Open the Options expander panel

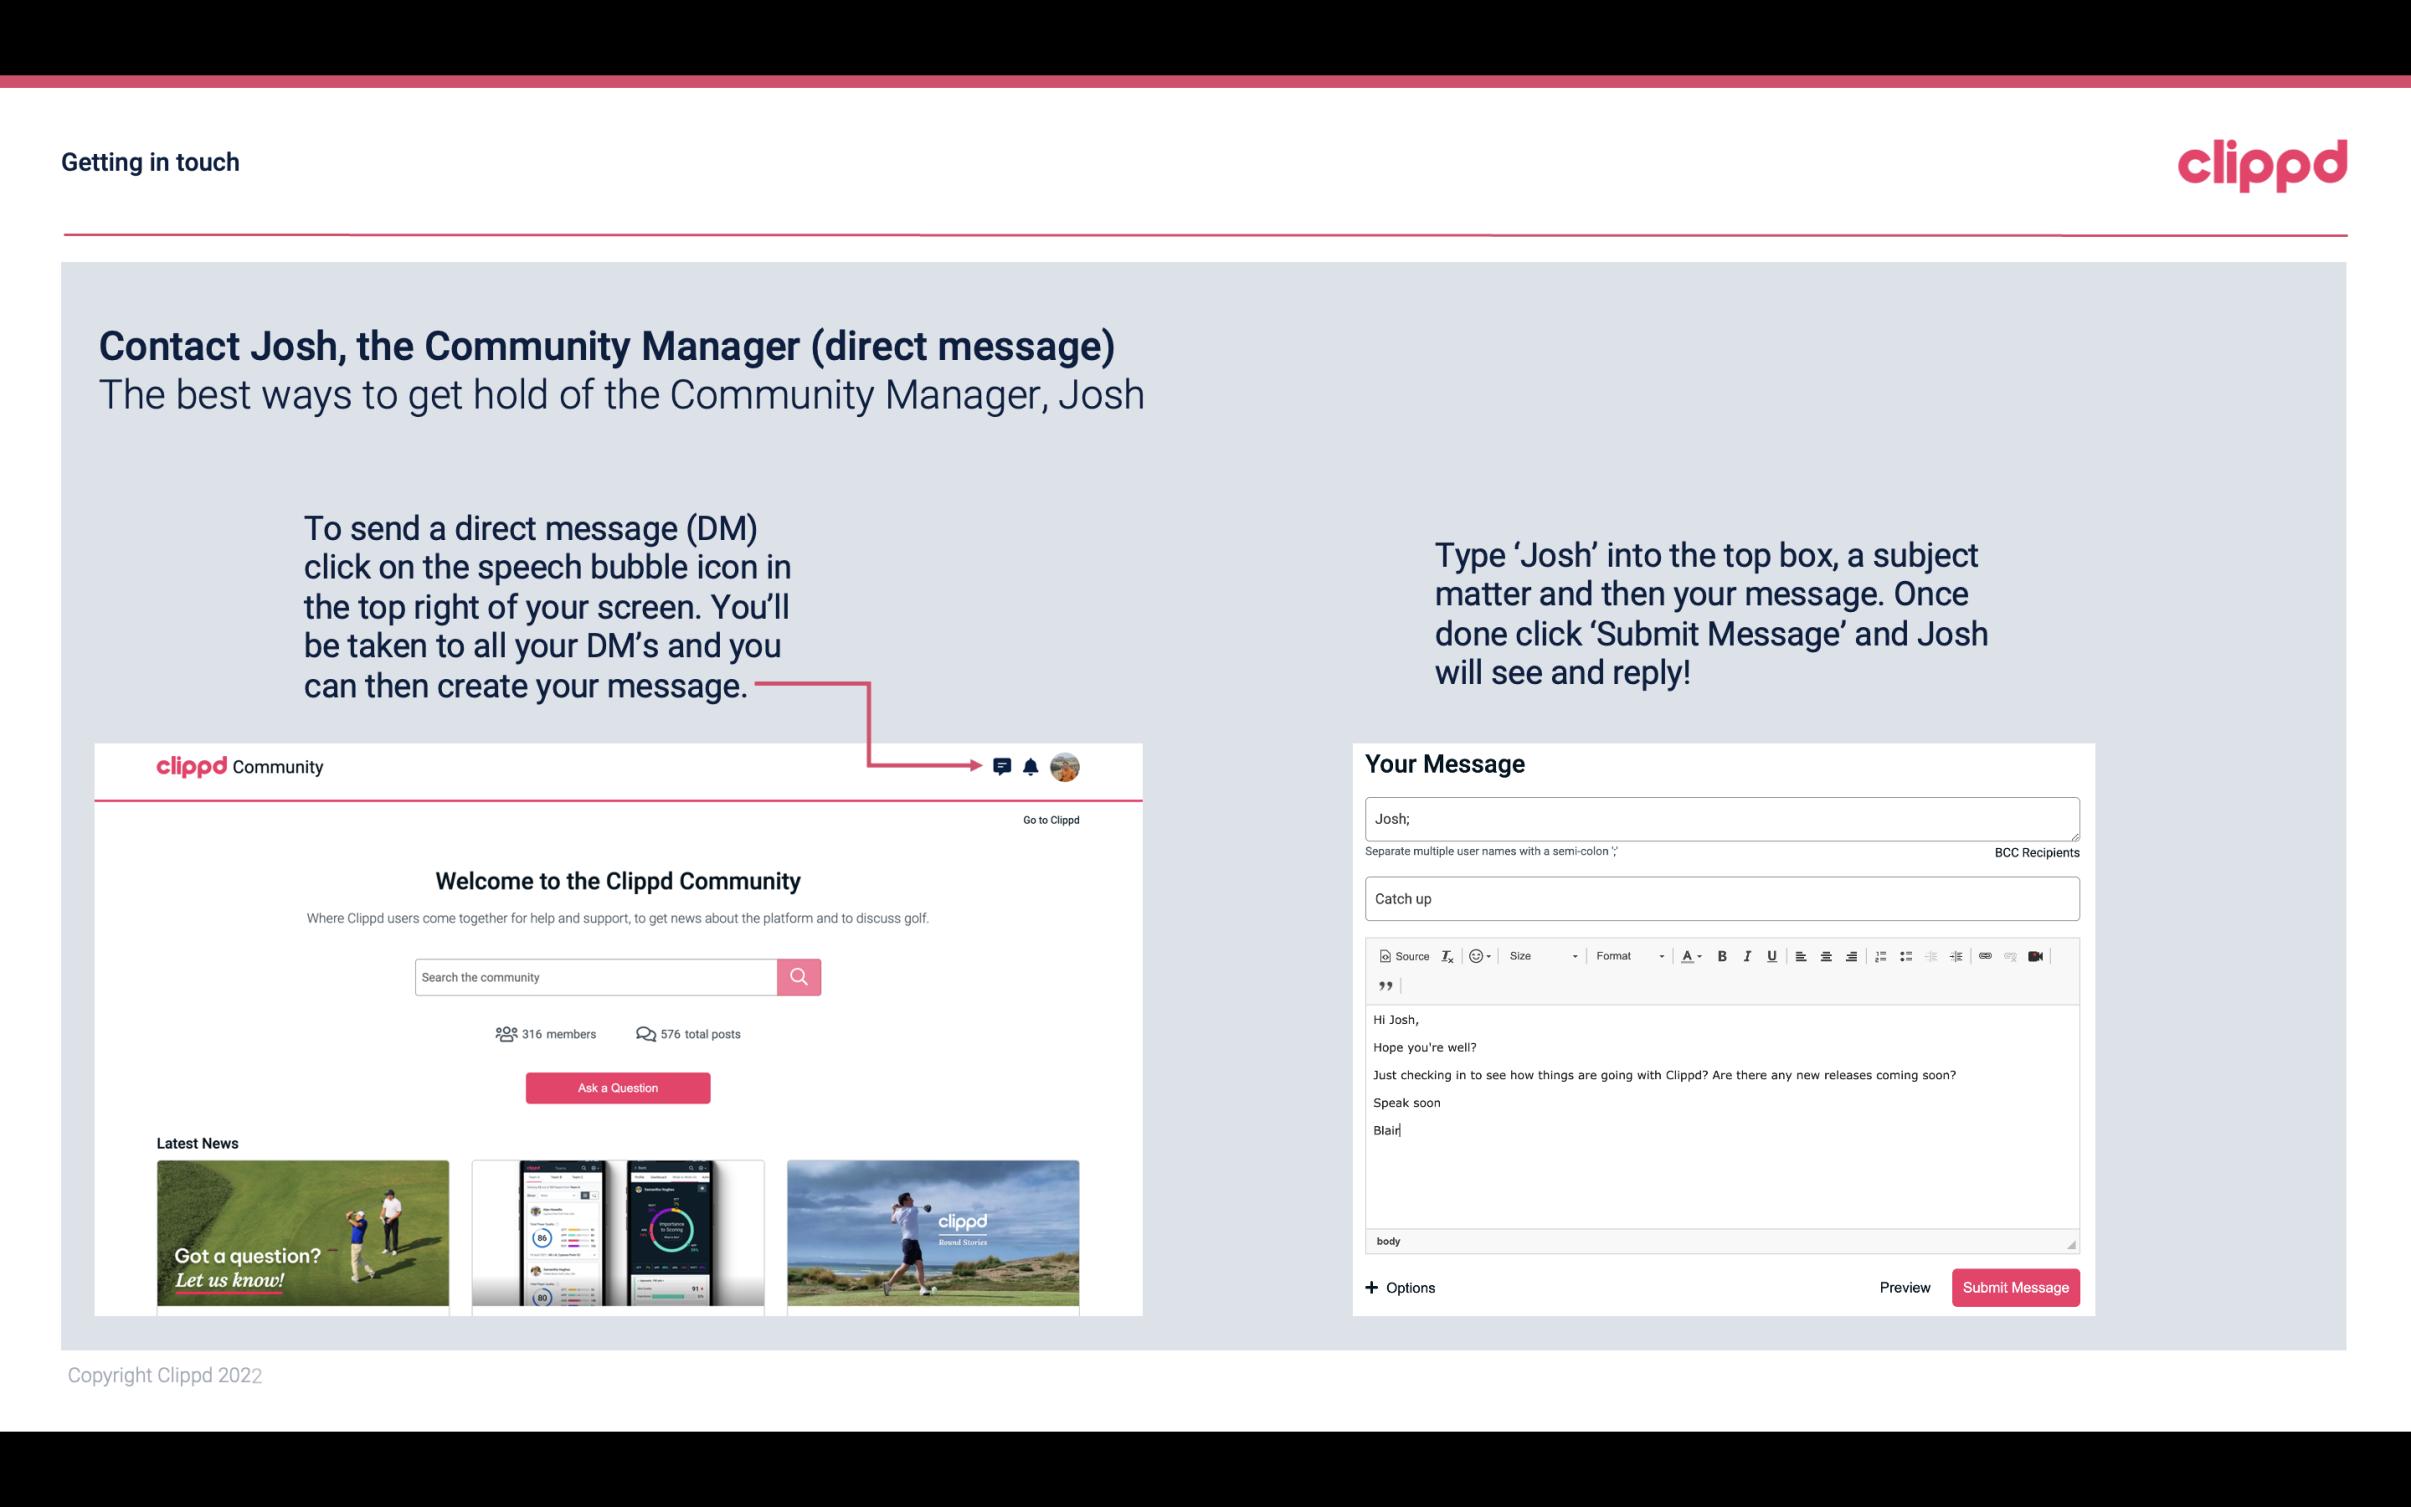[x=1399, y=1287]
